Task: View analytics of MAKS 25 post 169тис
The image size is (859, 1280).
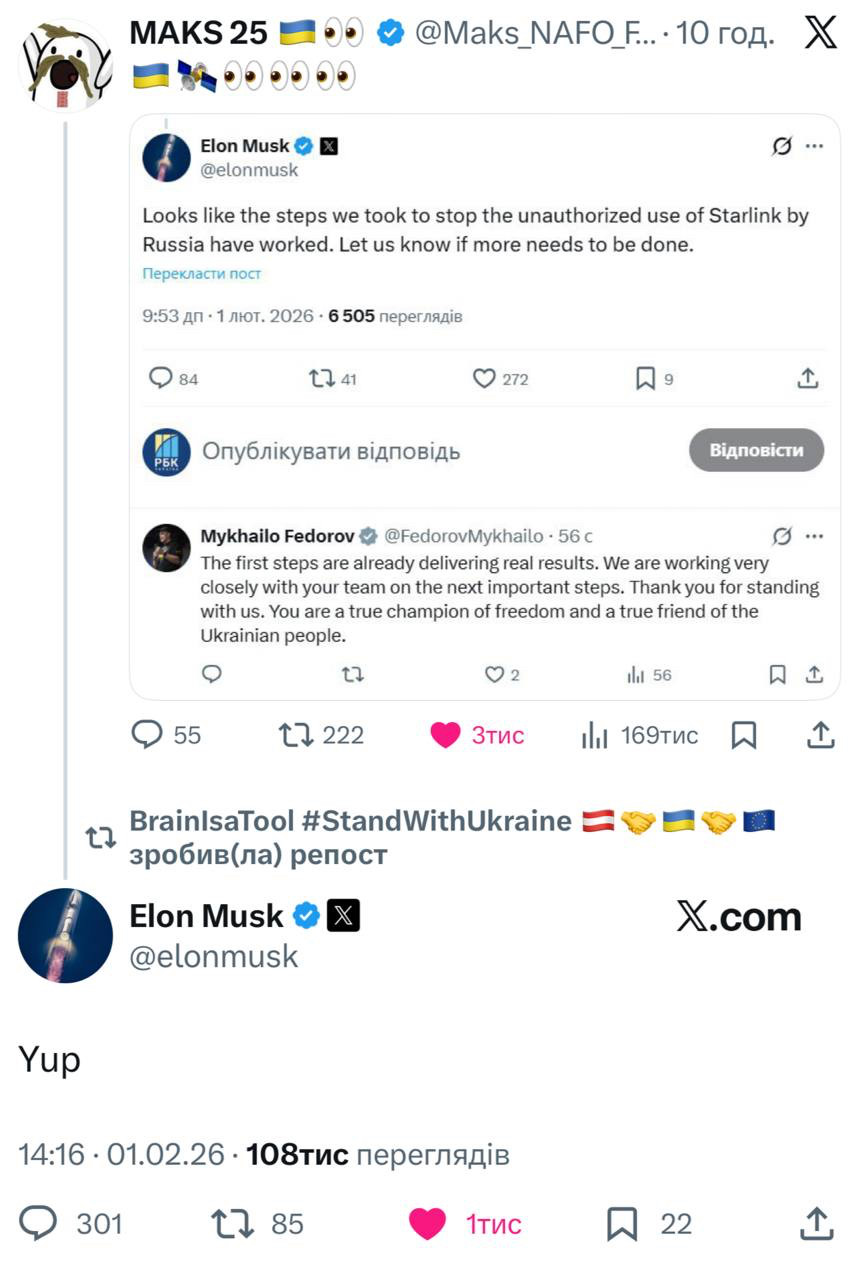Action: [595, 737]
